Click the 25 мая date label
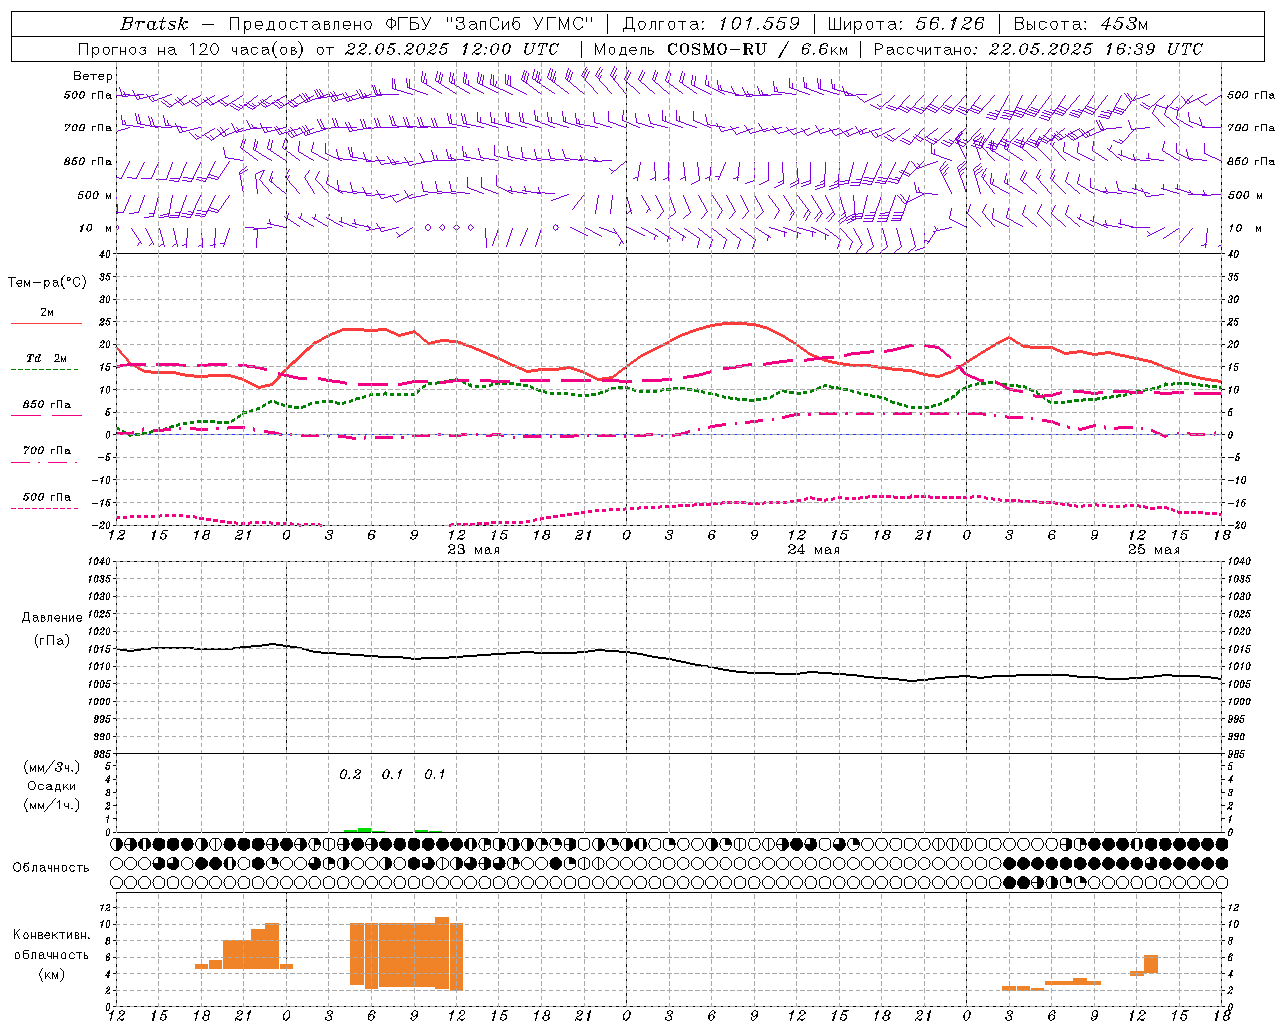 pyautogui.click(x=1153, y=550)
